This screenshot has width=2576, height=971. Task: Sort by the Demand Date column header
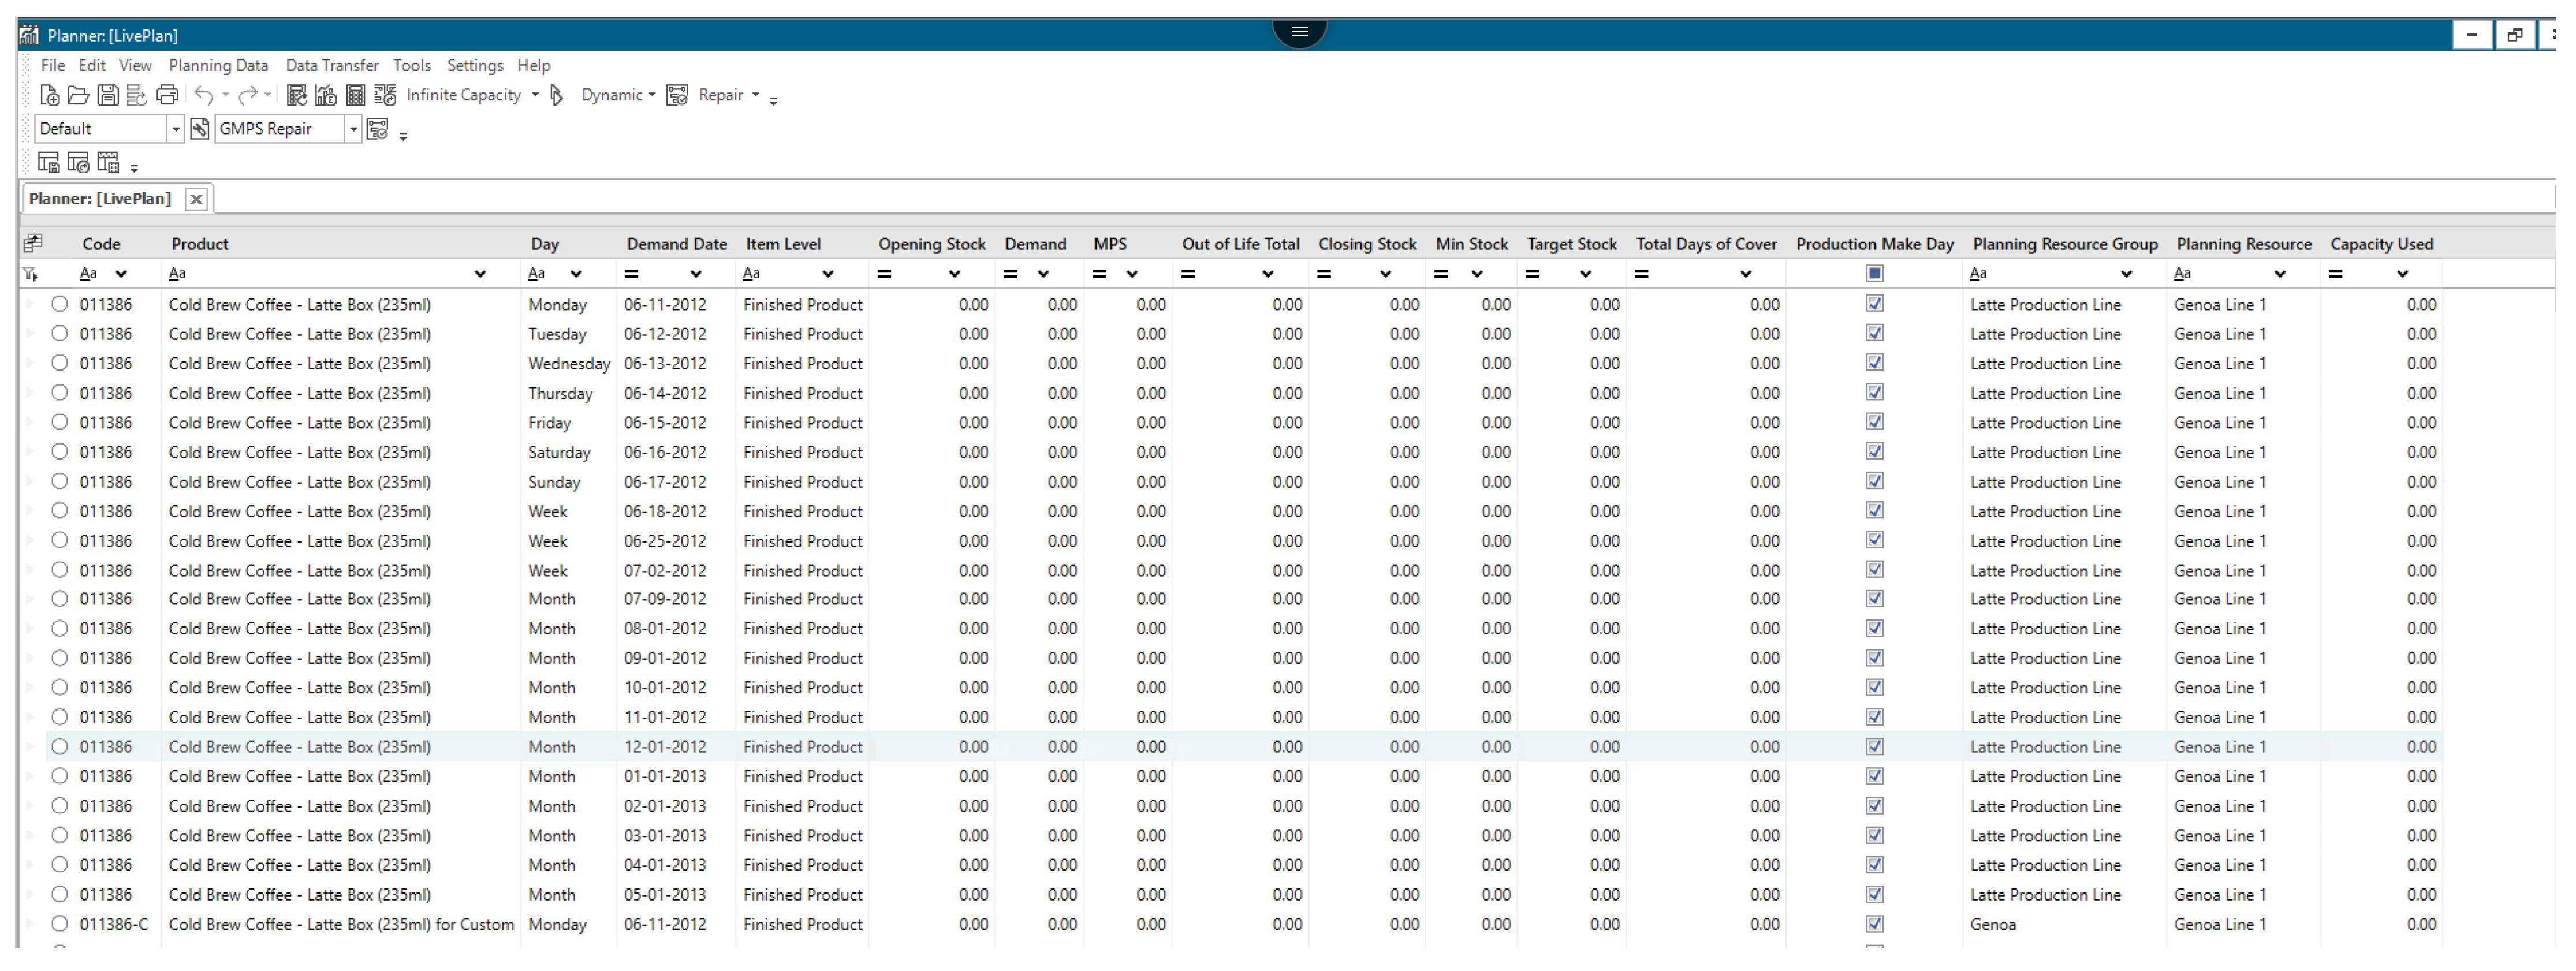(x=676, y=244)
